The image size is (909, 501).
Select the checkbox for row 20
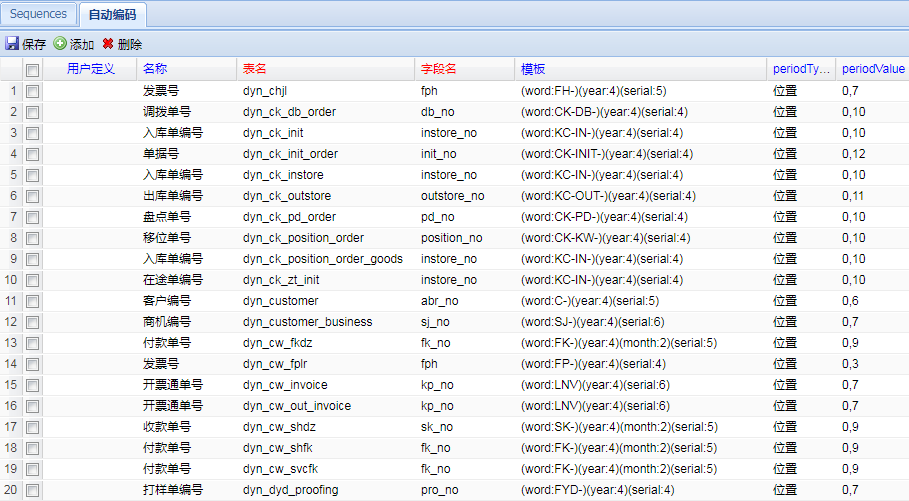[32, 490]
